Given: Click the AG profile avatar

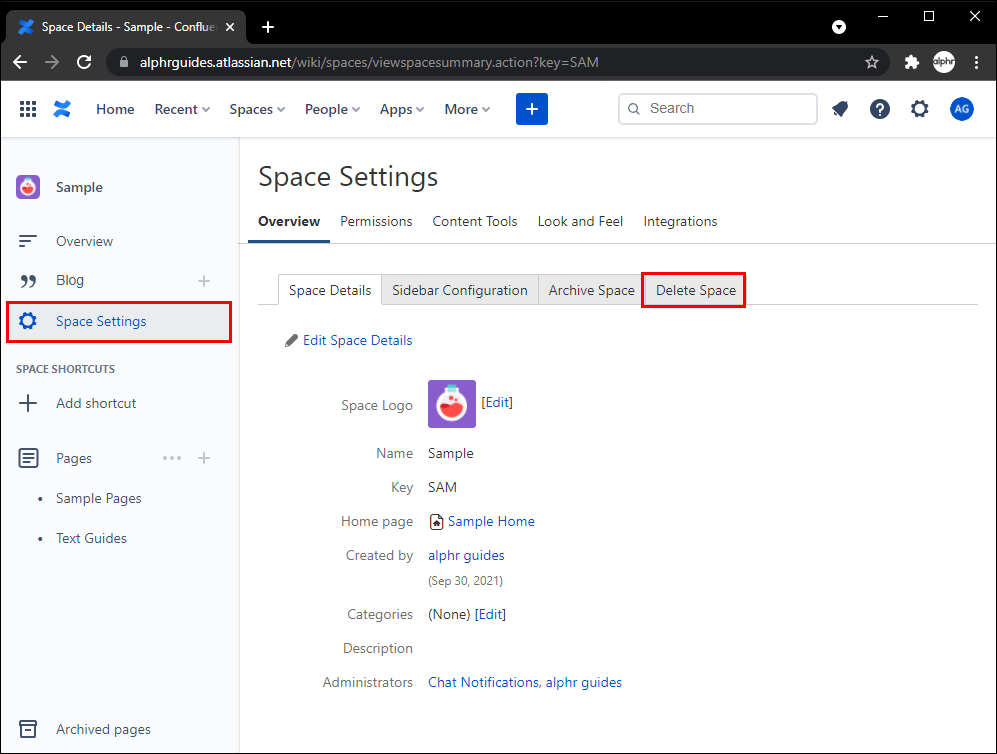Looking at the screenshot, I should click(x=961, y=109).
